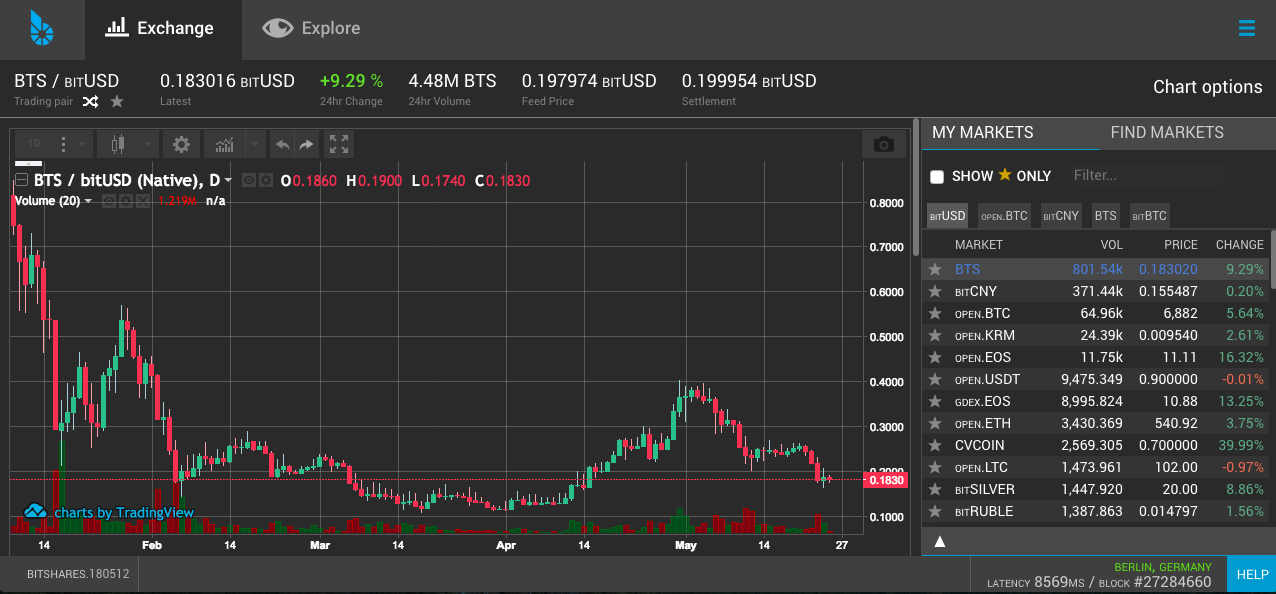Star the OPEN.ETH market row

point(935,424)
